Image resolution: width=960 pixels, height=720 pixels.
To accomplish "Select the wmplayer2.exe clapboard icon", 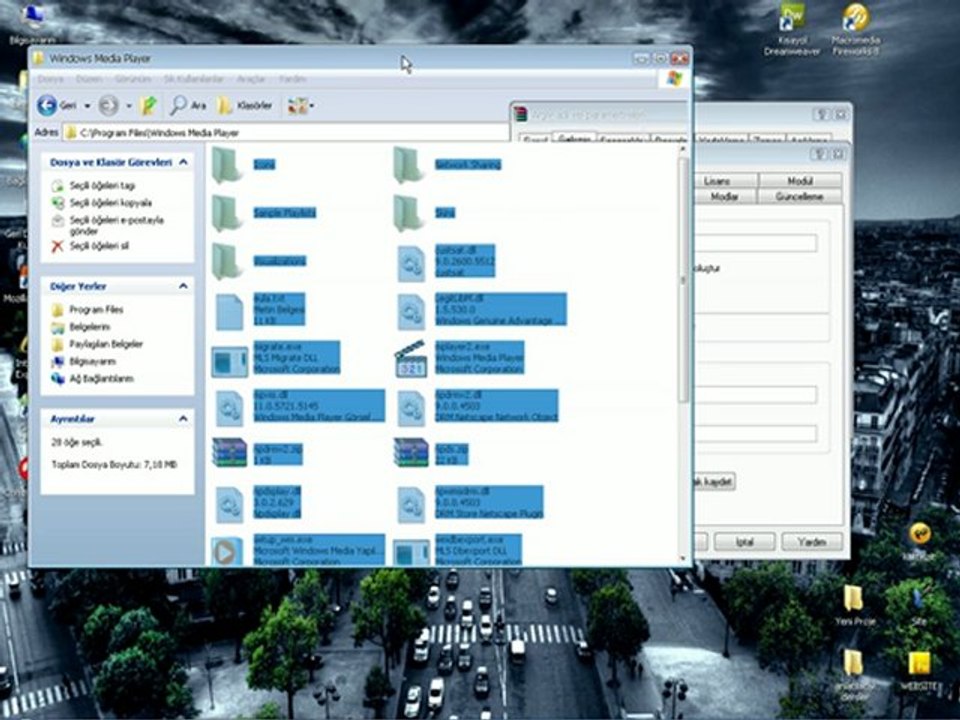I will click(410, 359).
